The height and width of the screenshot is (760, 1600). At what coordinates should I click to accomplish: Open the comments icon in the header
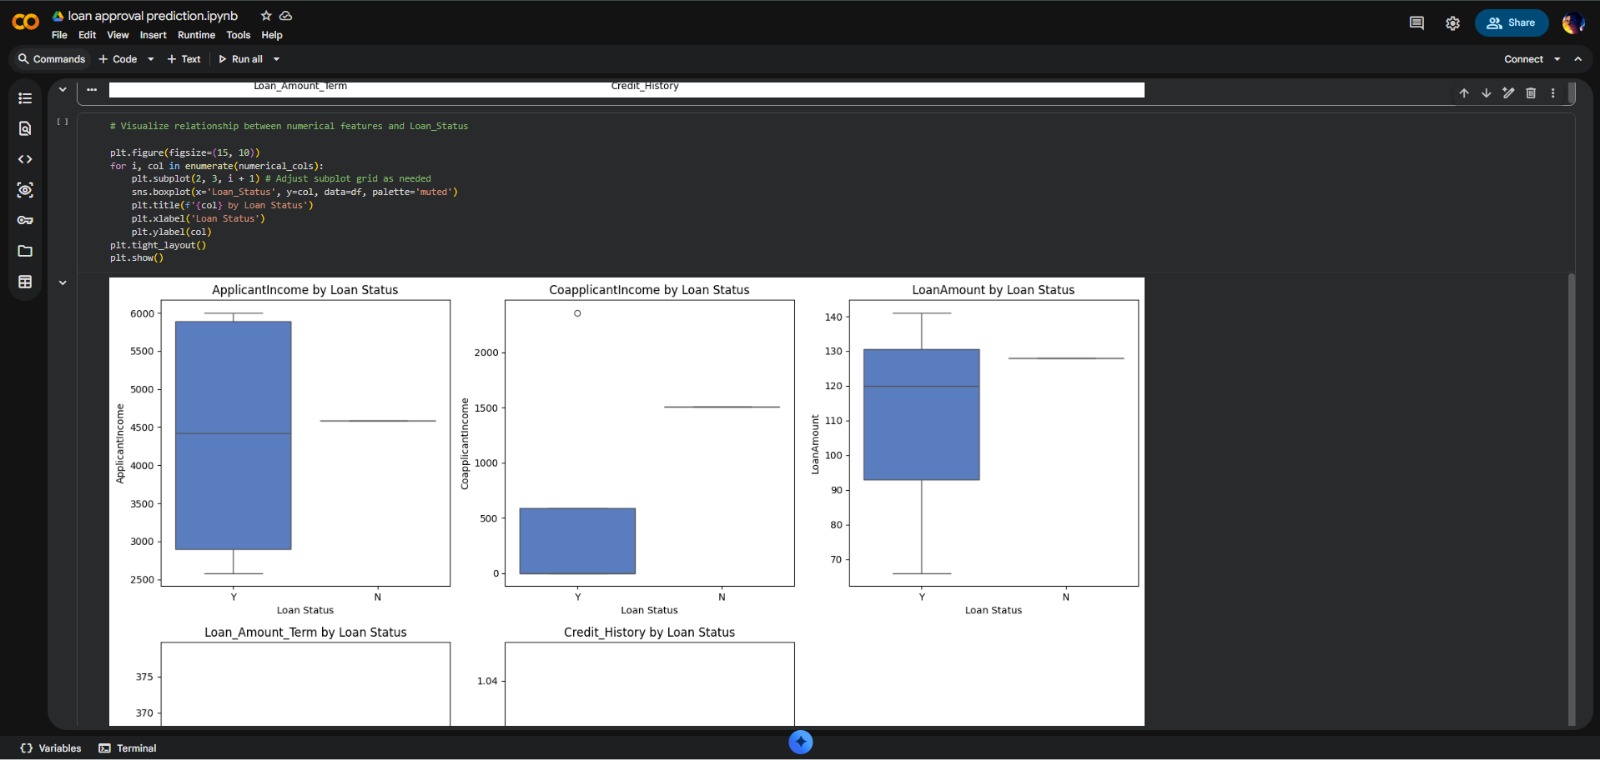click(1416, 23)
